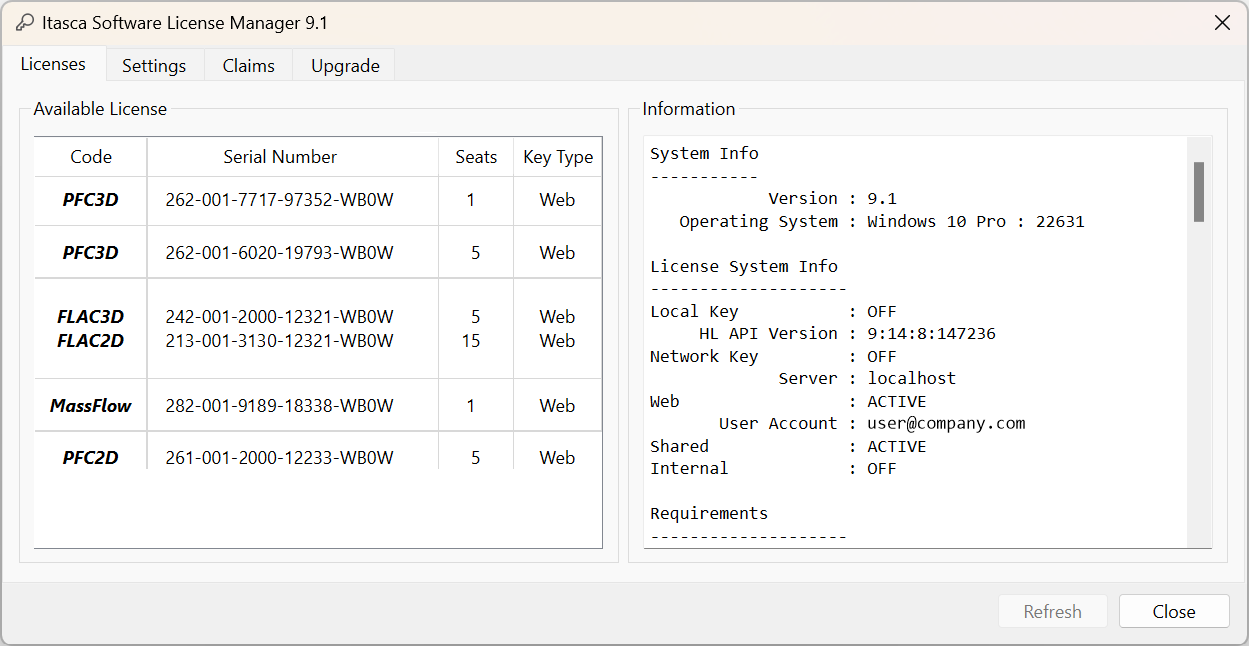Select serial number 242-001-2000-12321-WB0W
This screenshot has height=646, width=1249.
click(280, 317)
